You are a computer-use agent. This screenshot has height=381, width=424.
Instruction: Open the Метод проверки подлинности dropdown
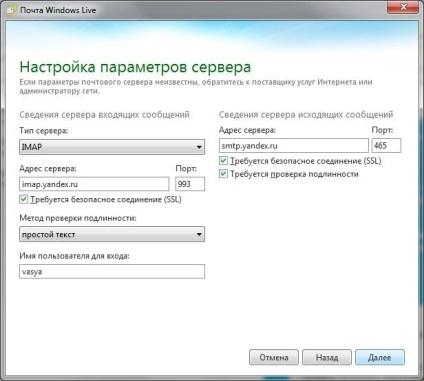point(112,234)
